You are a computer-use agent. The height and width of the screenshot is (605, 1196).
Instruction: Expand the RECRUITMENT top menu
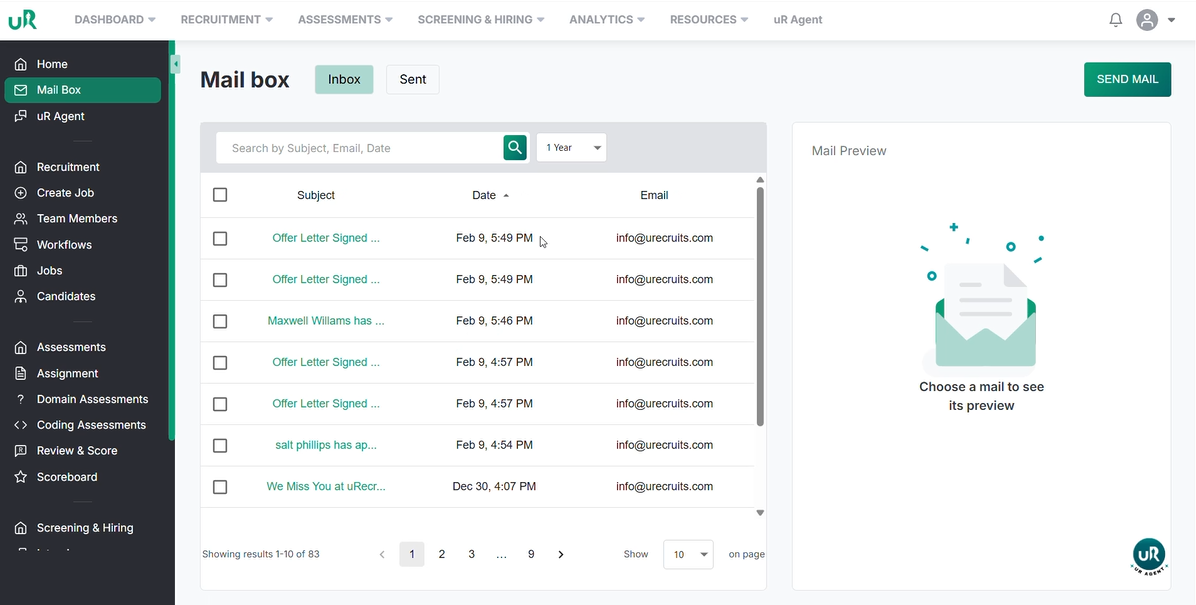coord(226,20)
